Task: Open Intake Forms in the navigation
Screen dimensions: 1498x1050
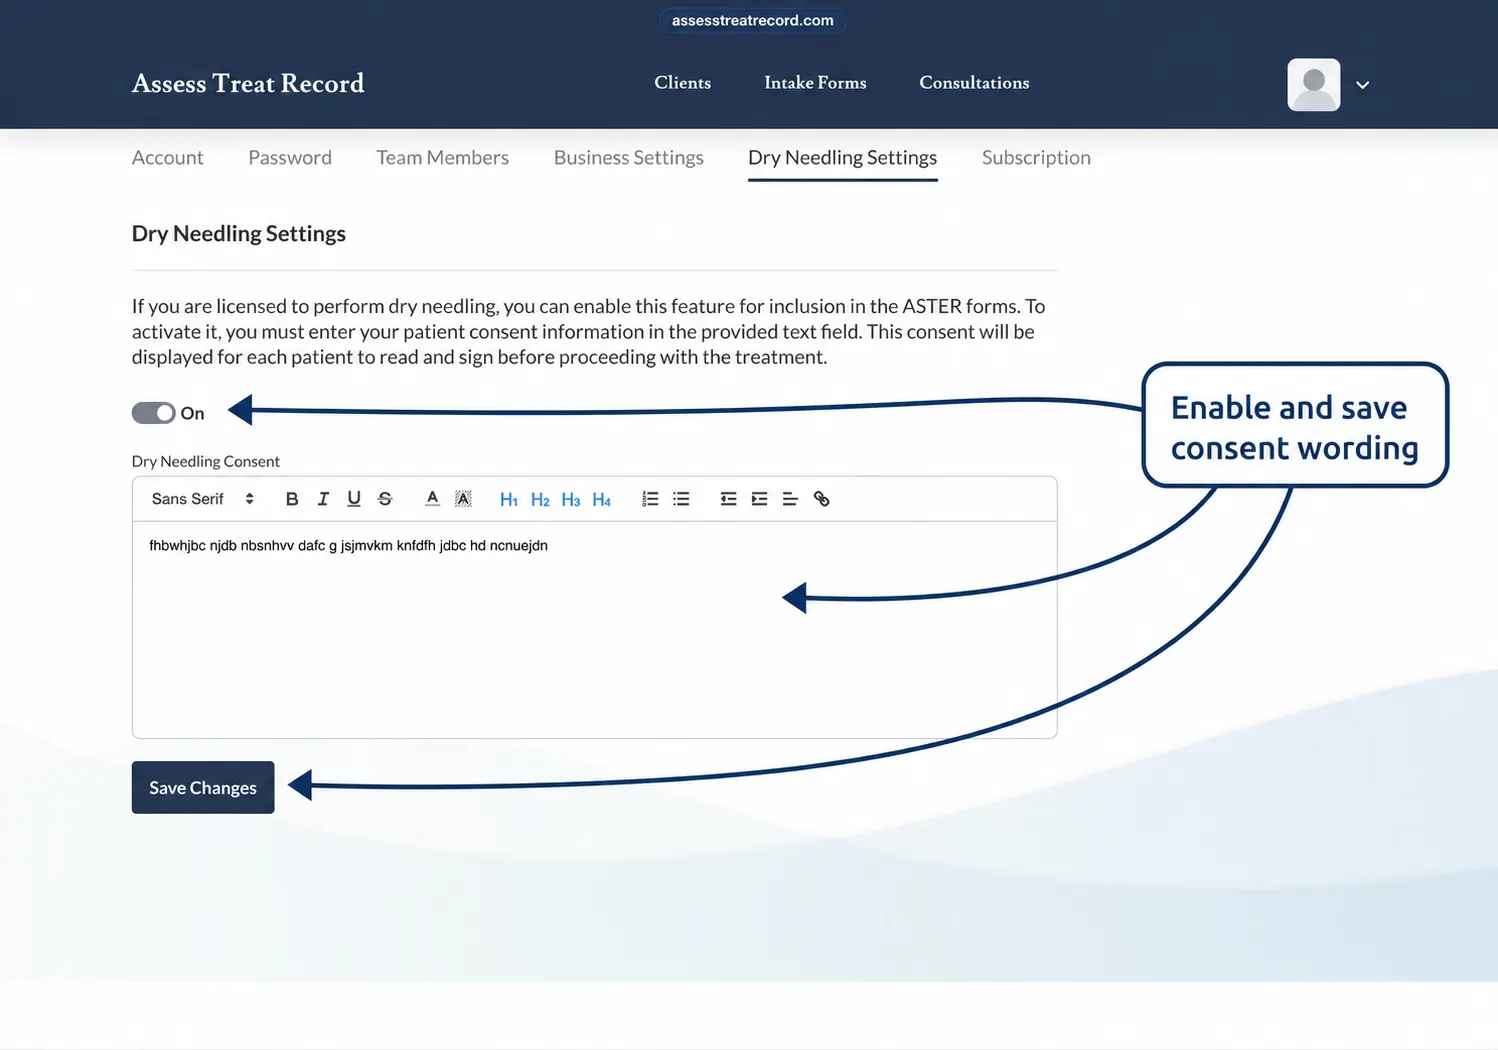Action: click(815, 83)
